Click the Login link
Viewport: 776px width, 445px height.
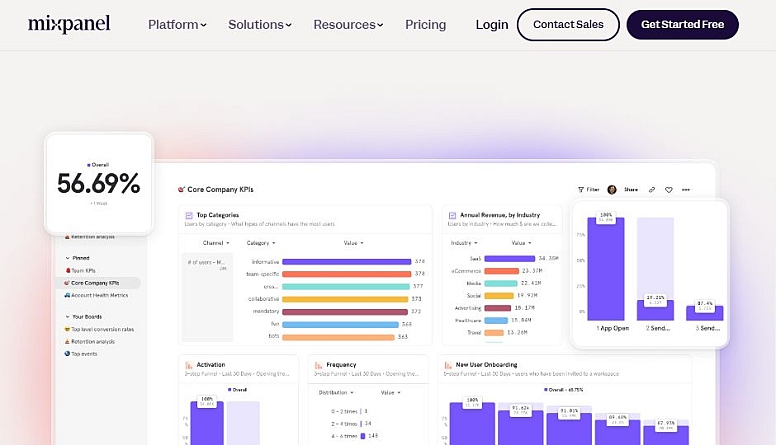tap(492, 24)
